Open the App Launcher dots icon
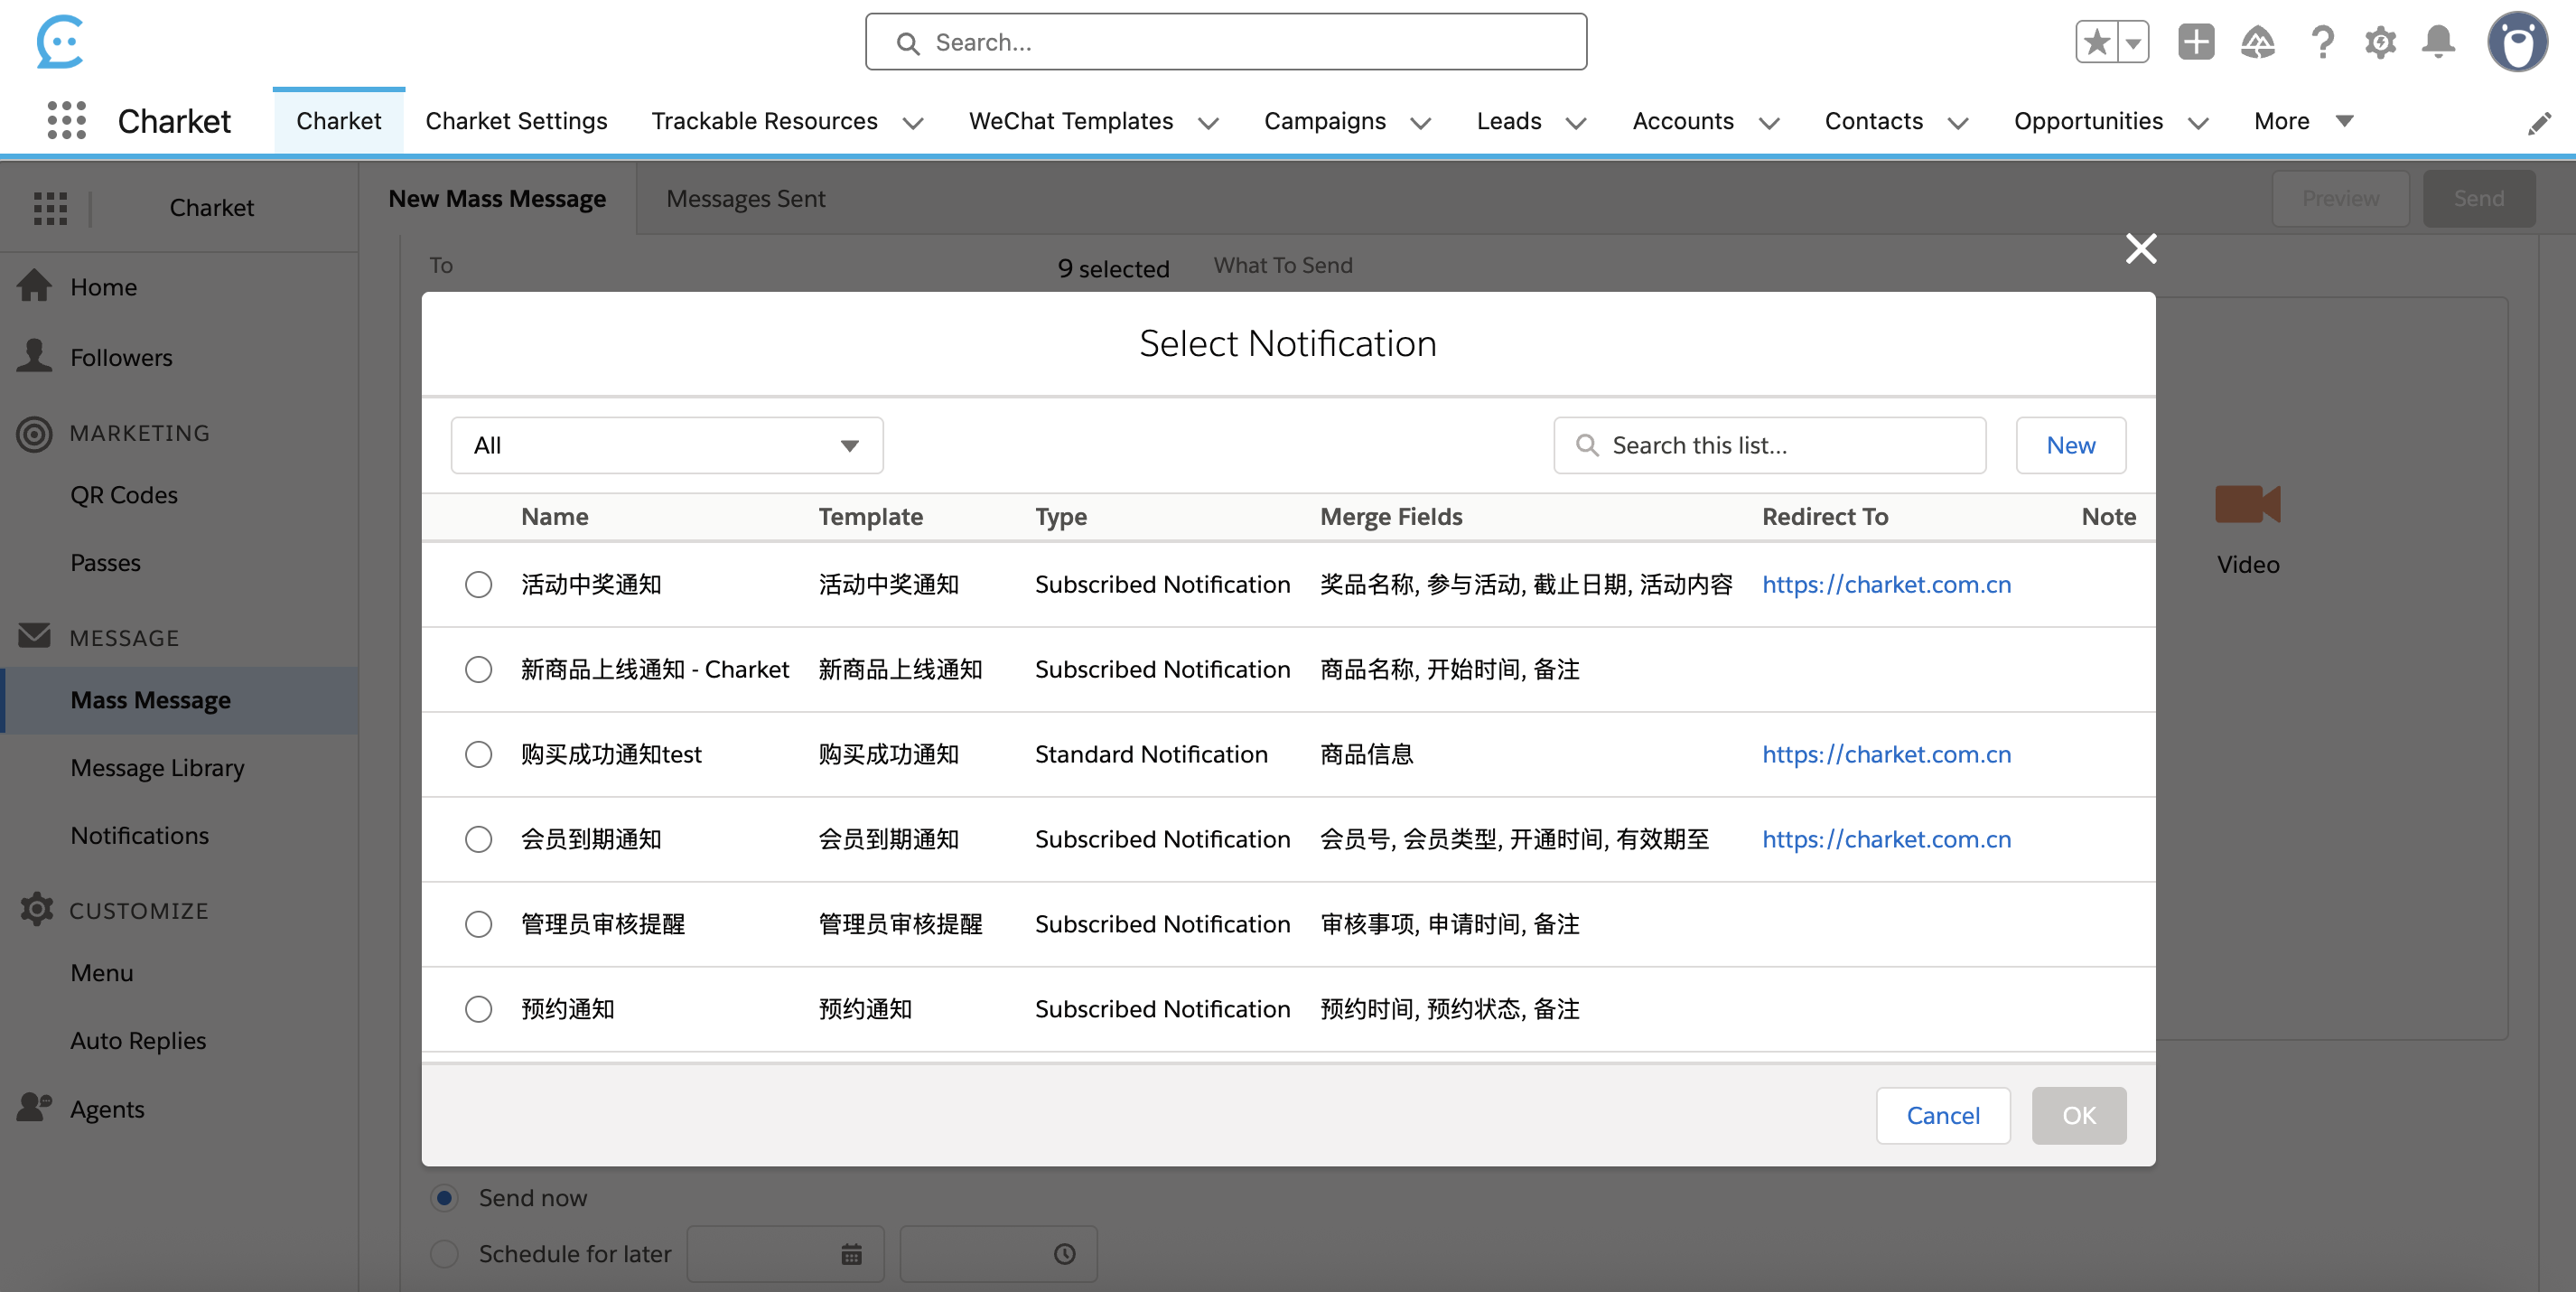The height and width of the screenshot is (1292, 2576). coord(66,120)
